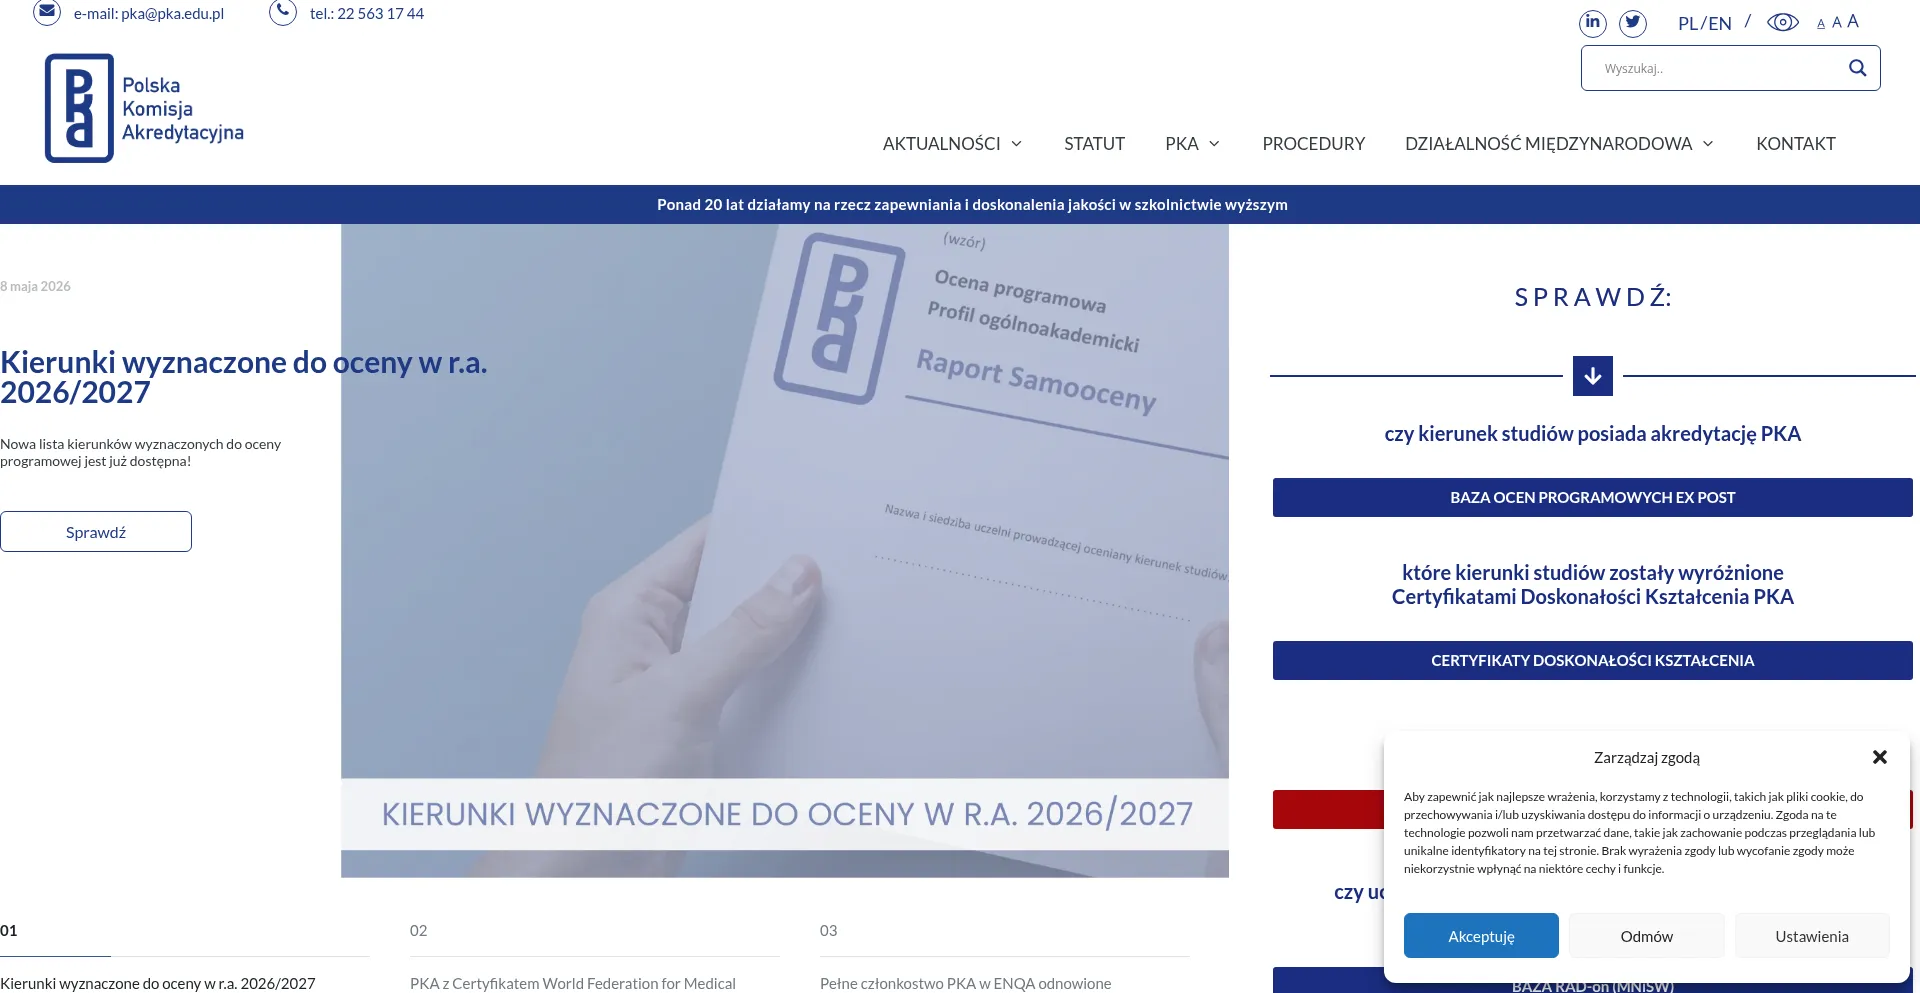Viewport: 1920px width, 993px height.
Task: Click the SPRAWDŹ: heading
Action: coord(1593,297)
